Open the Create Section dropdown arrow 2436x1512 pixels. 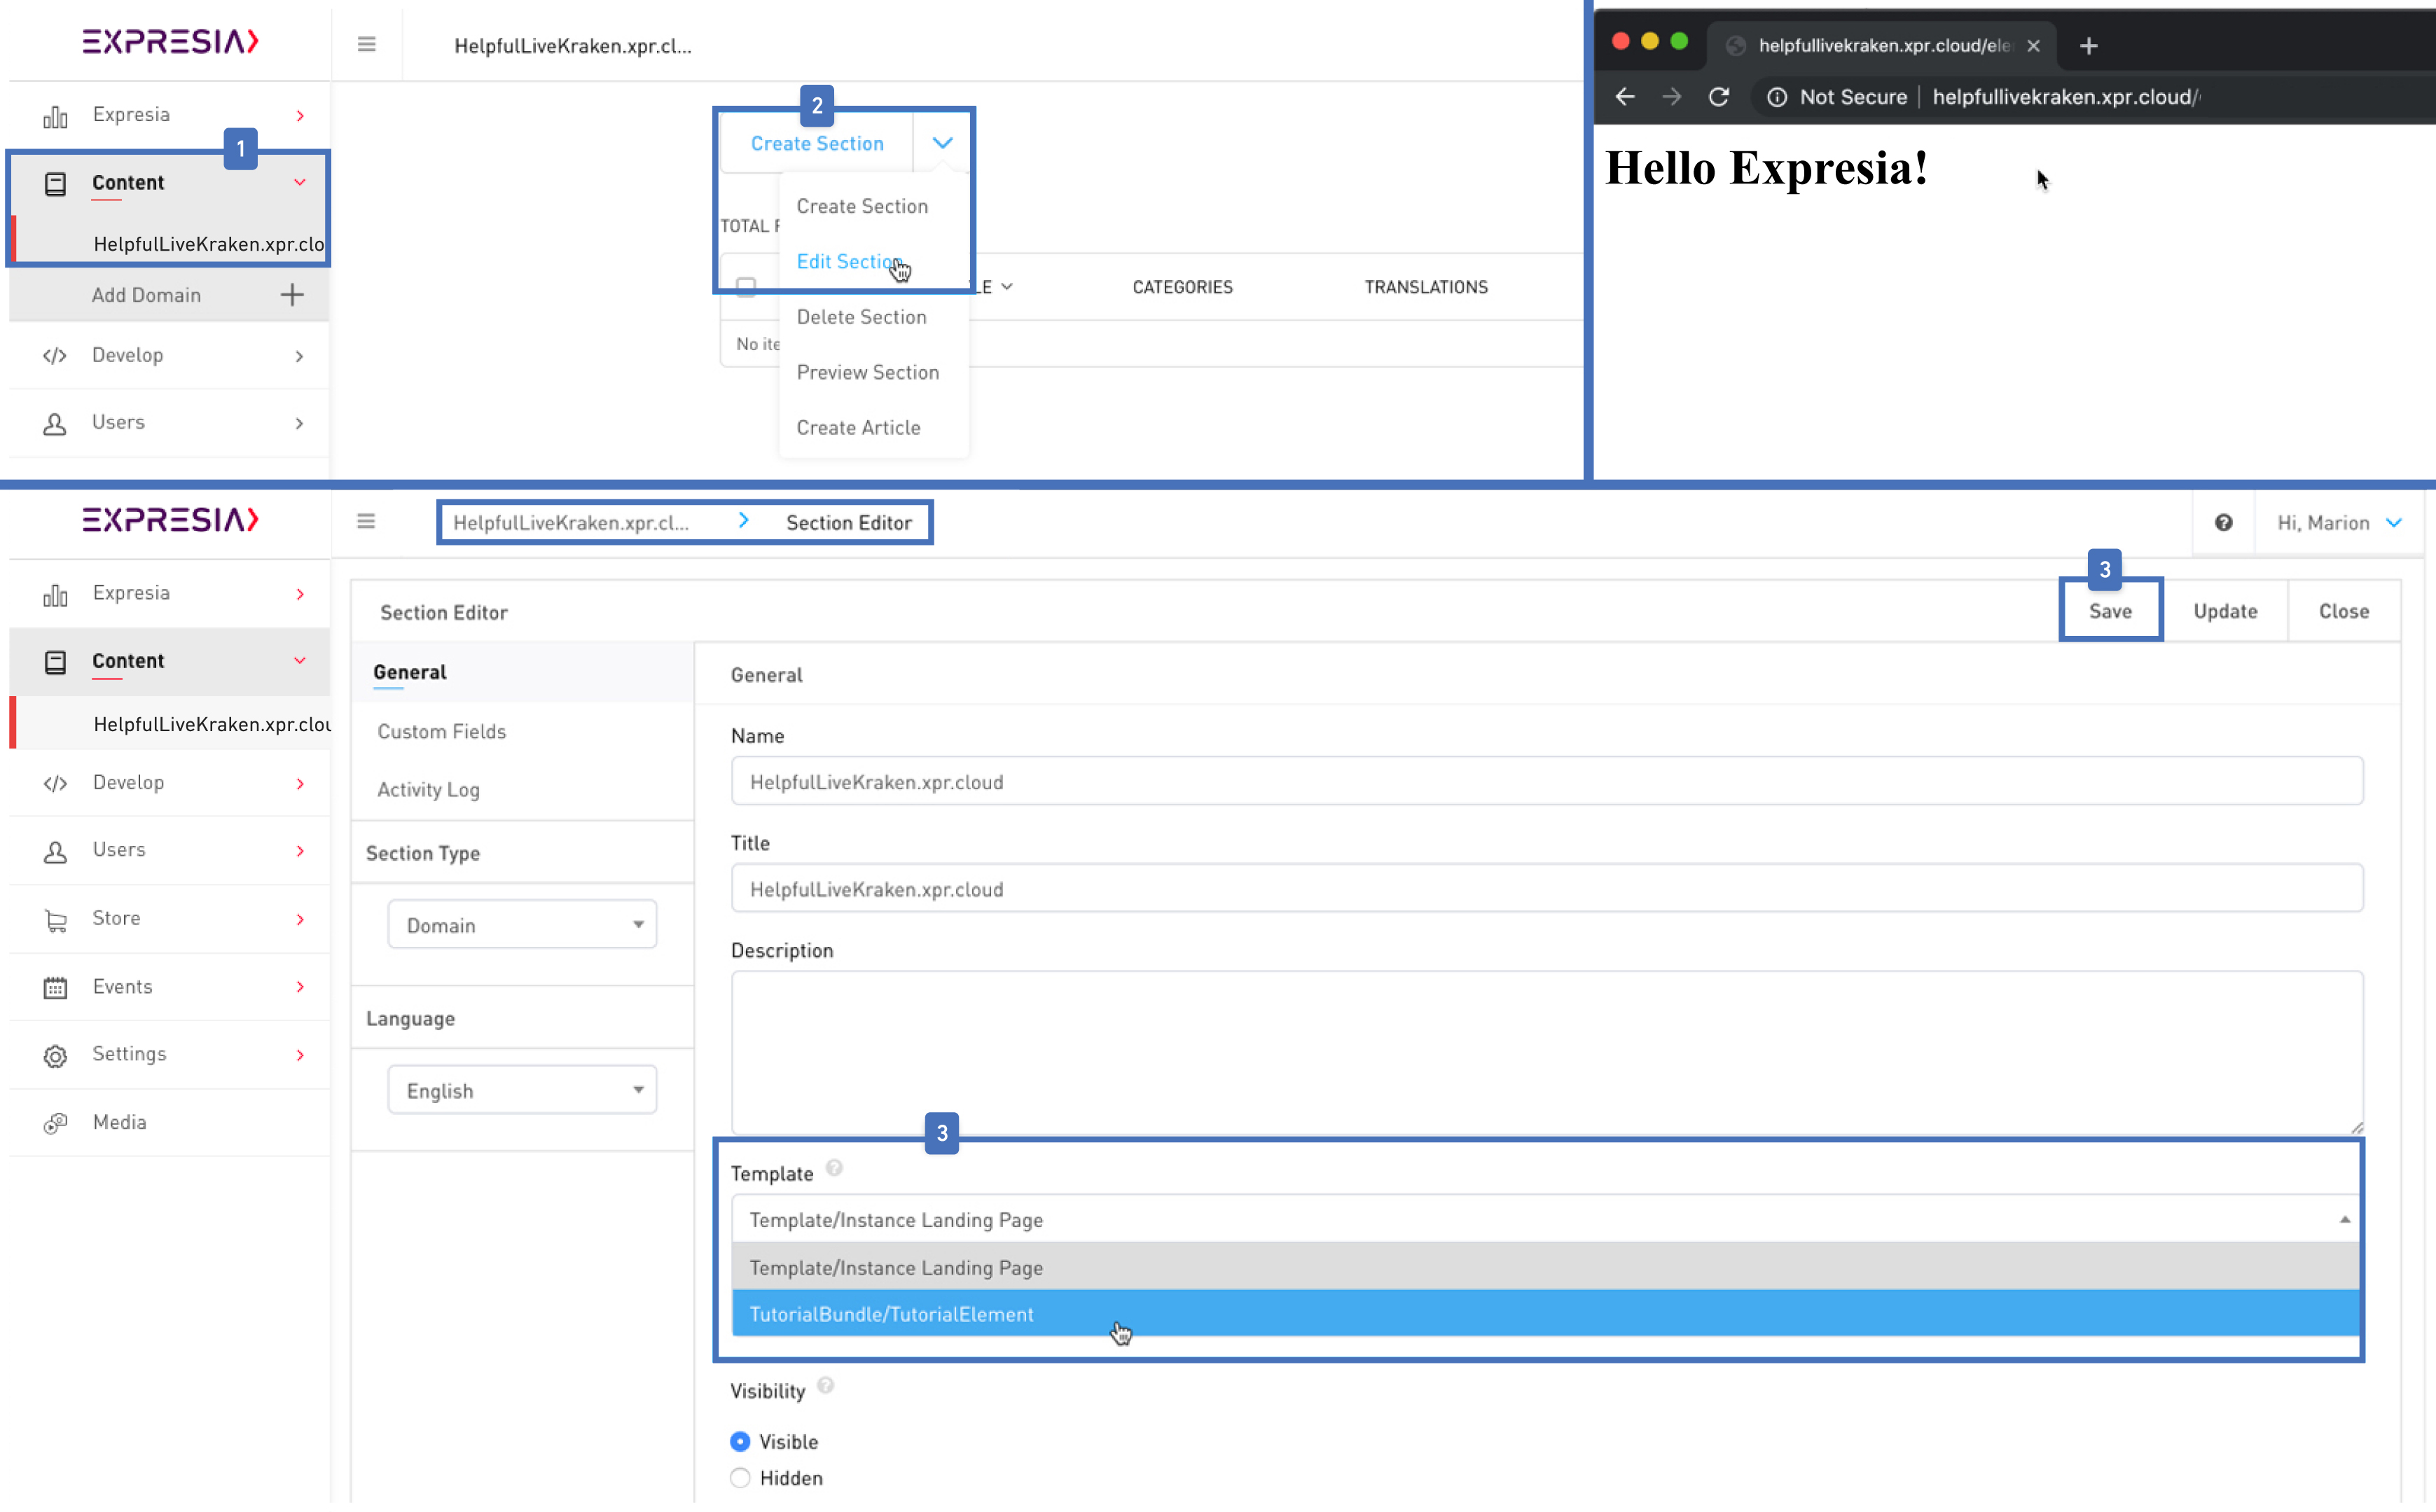coord(941,142)
